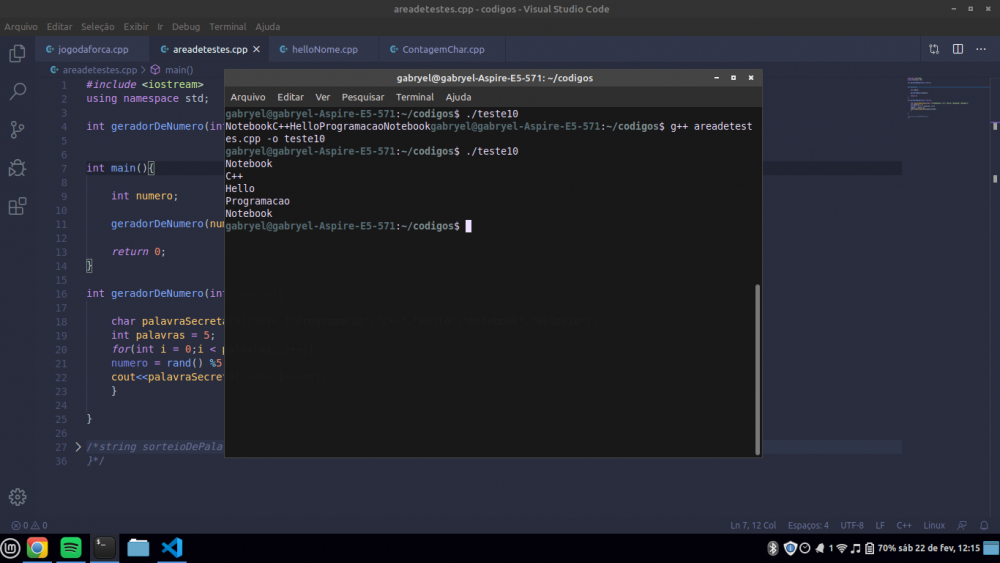Open the Linux Mint menu button
Screen dimensions: 1000x563
pyautogui.click(x=10, y=548)
